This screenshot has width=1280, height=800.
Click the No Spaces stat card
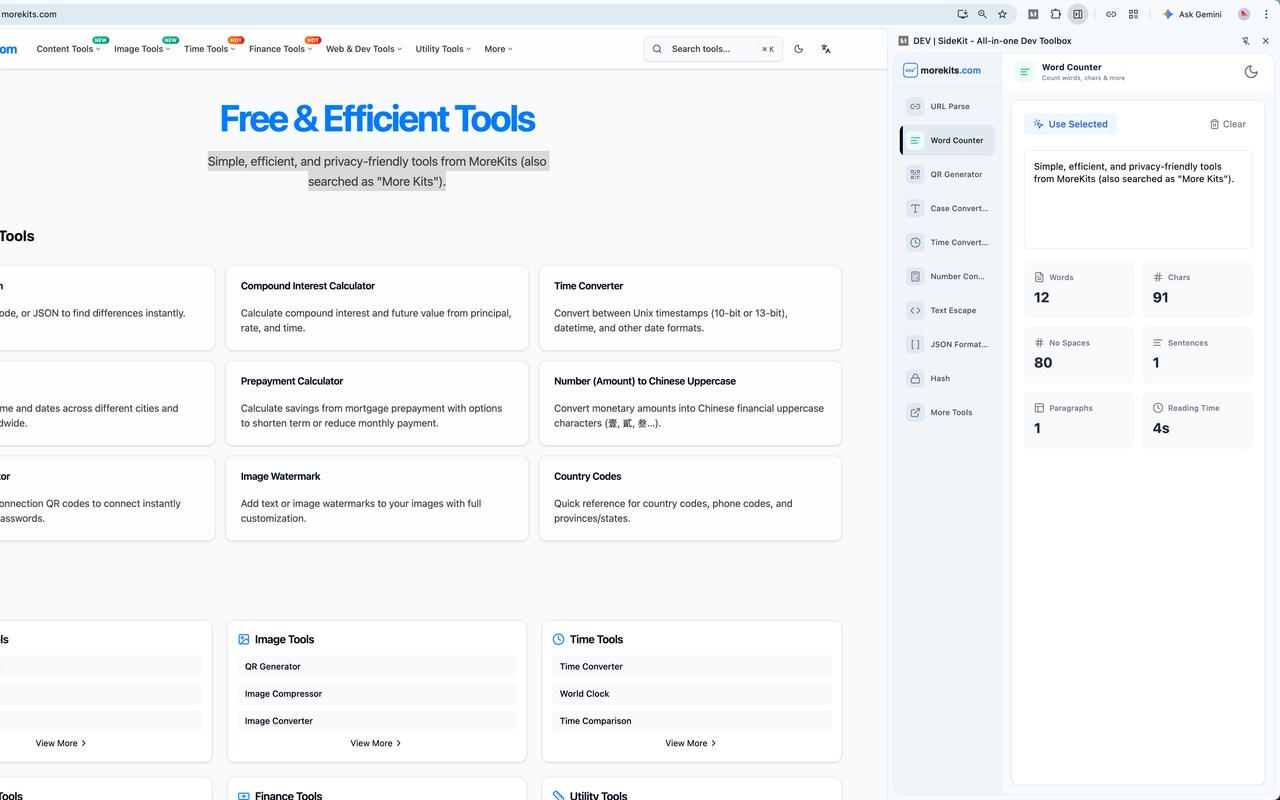pyautogui.click(x=1079, y=354)
